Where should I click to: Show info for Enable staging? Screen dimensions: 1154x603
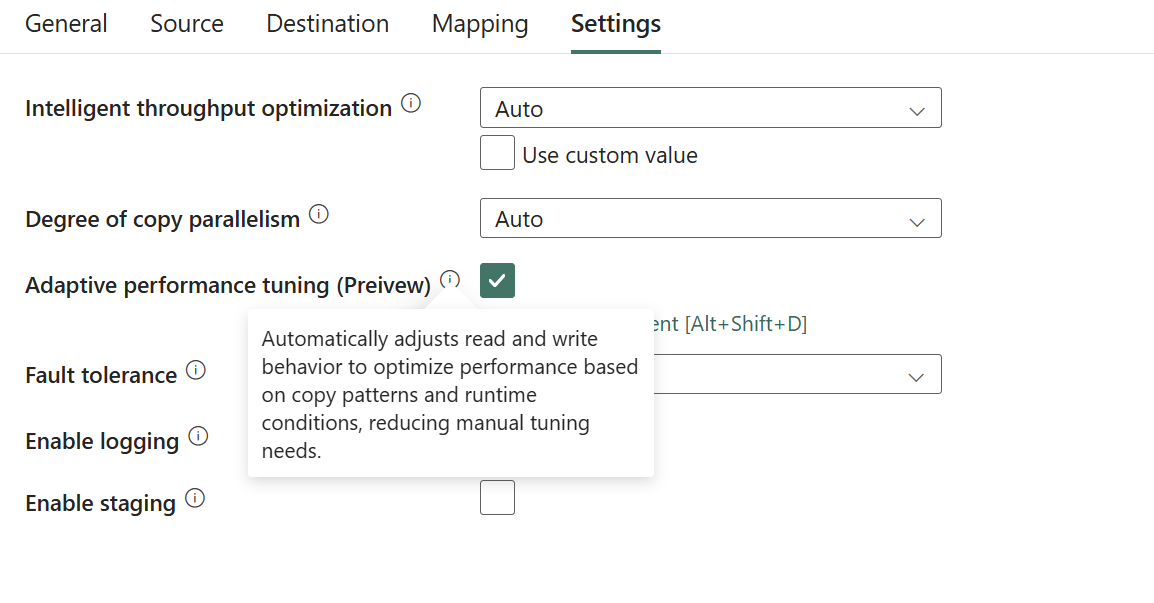tap(195, 499)
